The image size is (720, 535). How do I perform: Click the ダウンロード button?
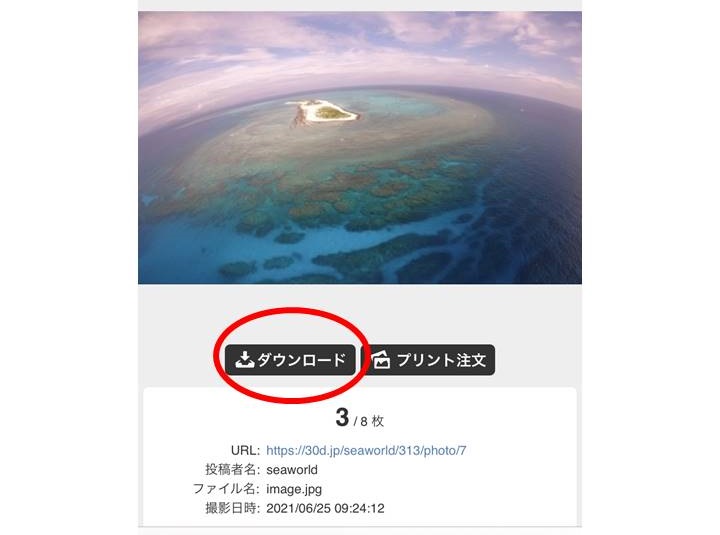tap(290, 360)
